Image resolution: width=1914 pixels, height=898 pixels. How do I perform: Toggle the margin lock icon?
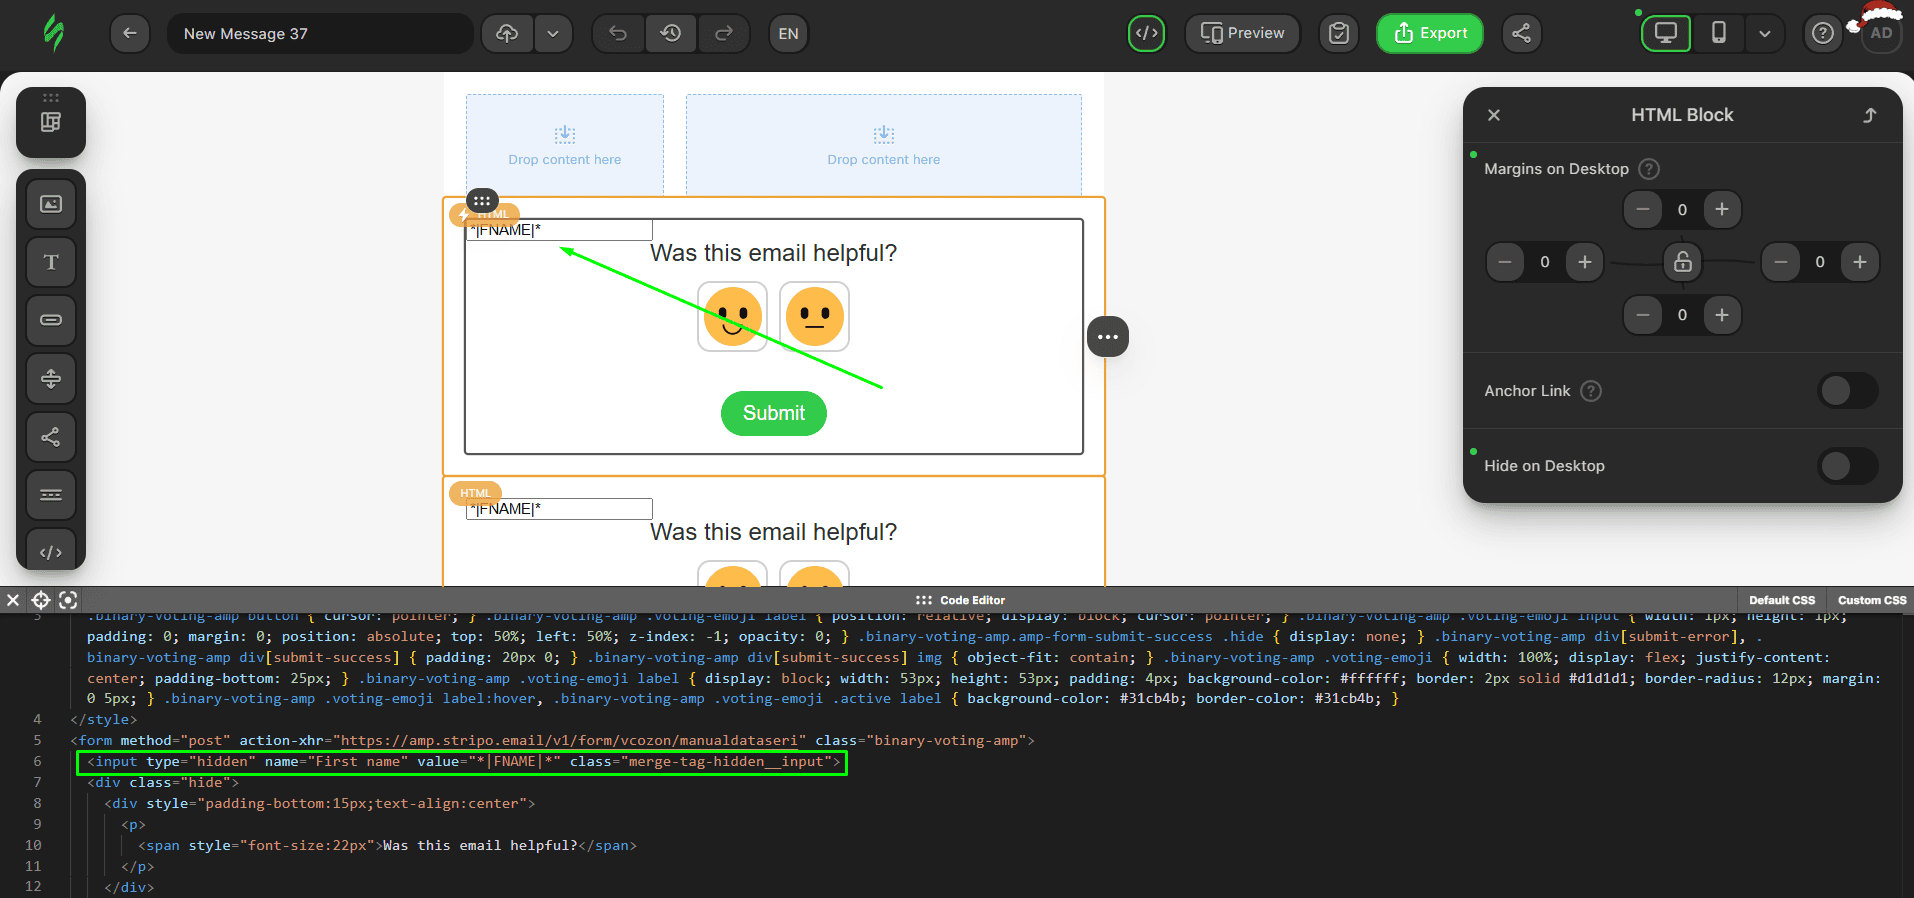pyautogui.click(x=1683, y=262)
